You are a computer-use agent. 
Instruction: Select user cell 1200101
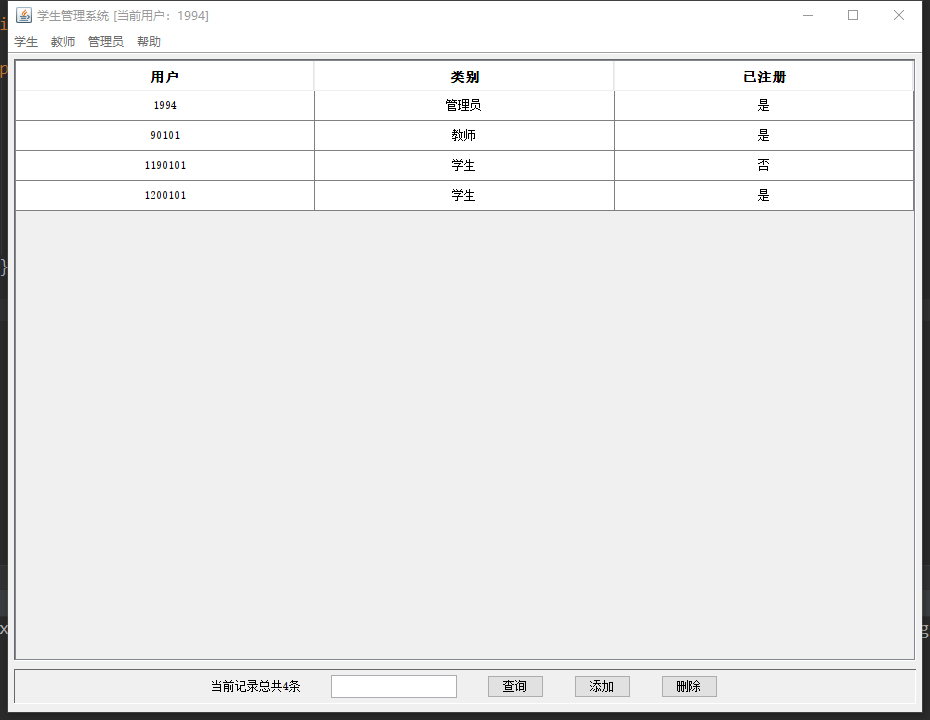pyautogui.click(x=165, y=195)
